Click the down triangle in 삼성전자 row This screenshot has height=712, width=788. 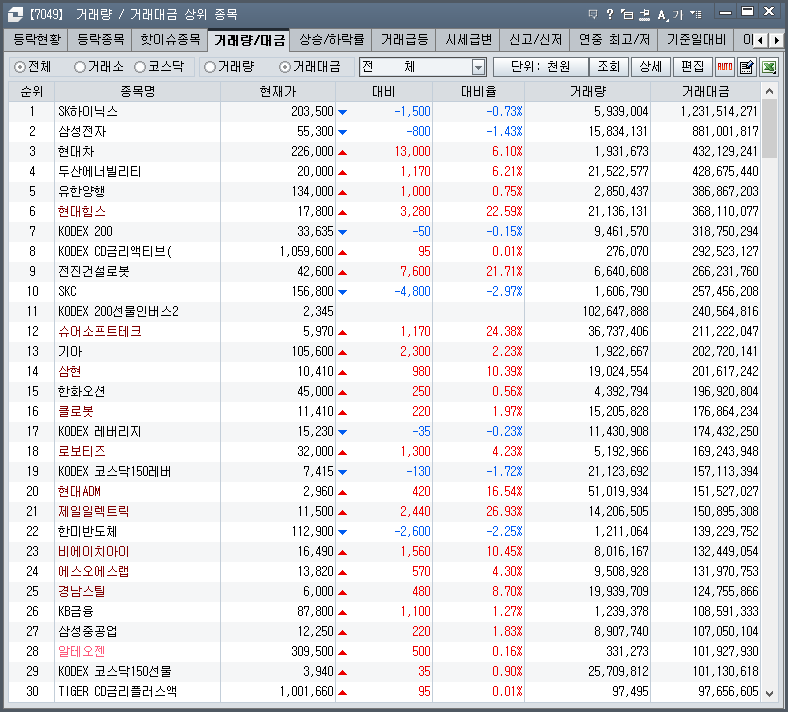pos(342,132)
